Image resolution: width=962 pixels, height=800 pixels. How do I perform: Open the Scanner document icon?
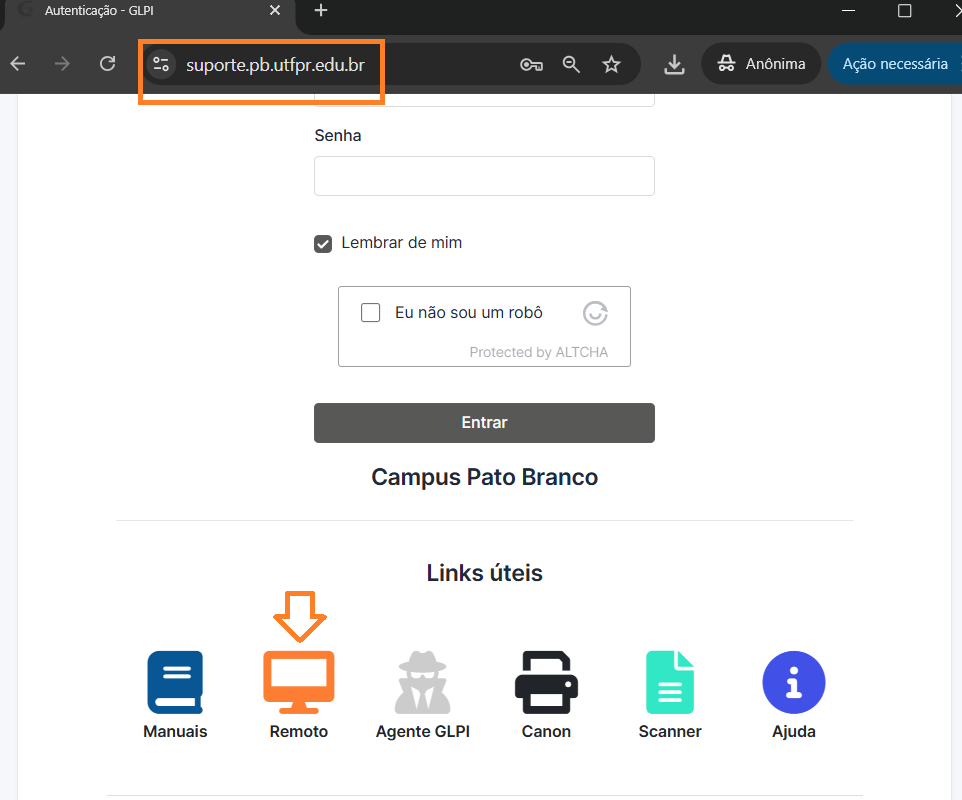point(670,682)
